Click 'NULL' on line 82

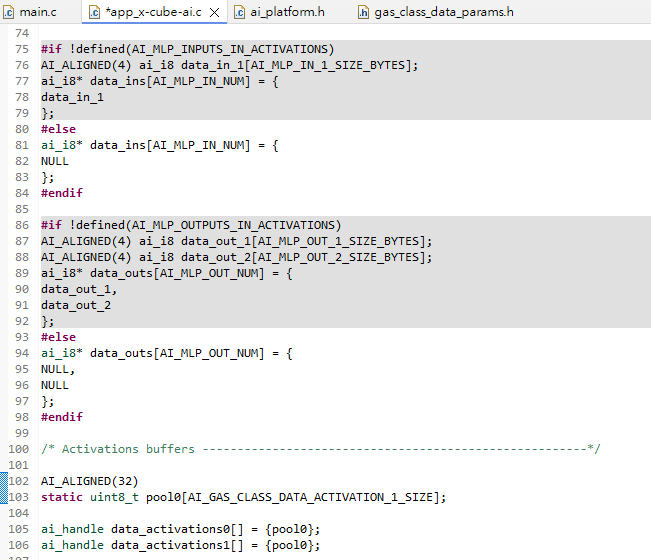[x=54, y=161]
